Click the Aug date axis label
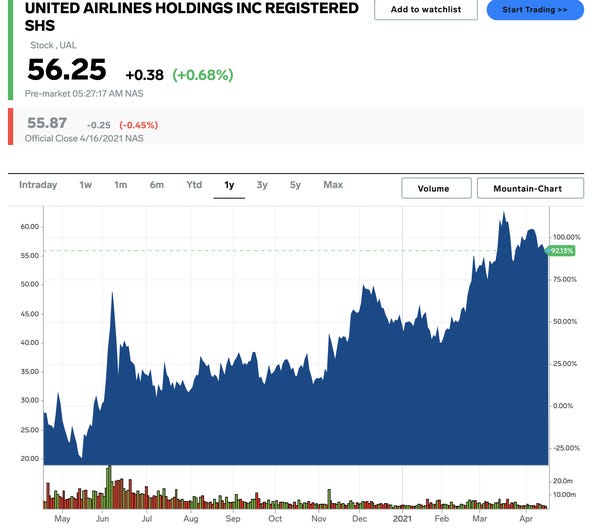This screenshot has height=529, width=600. (191, 519)
